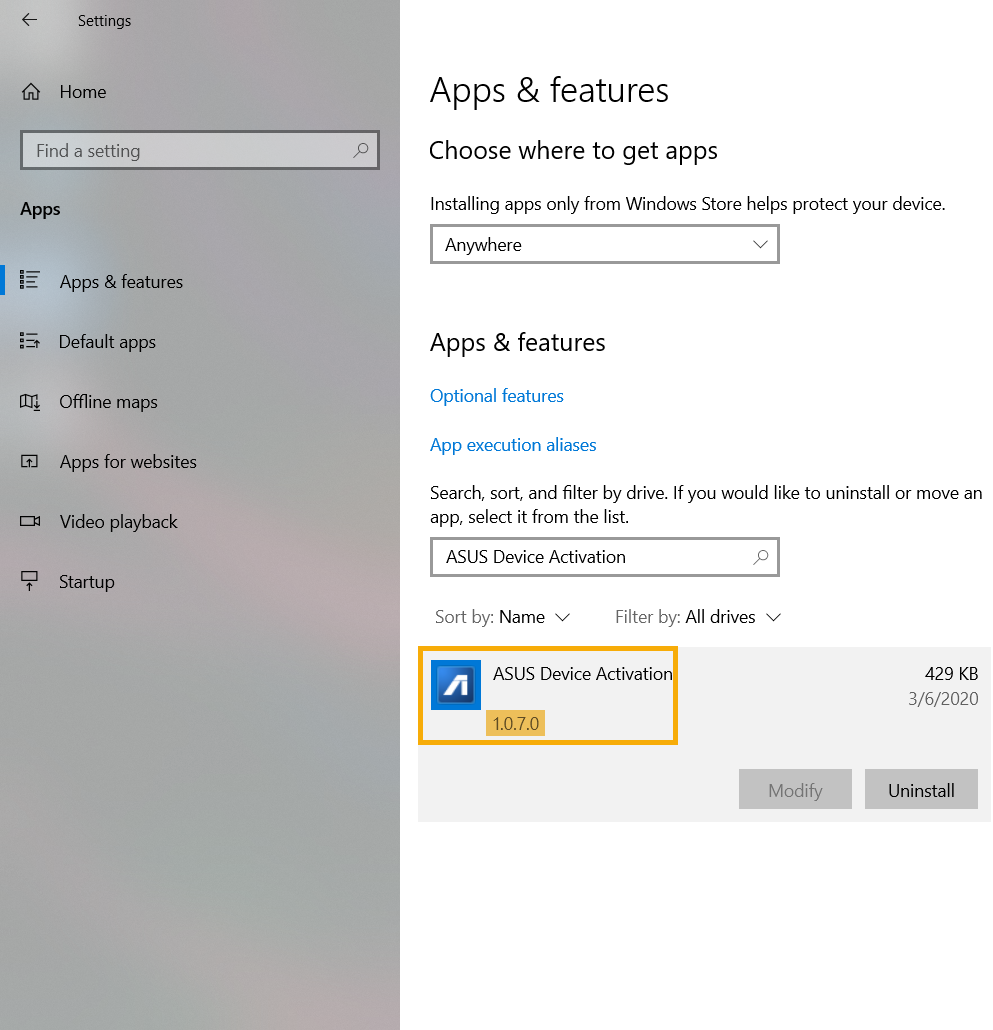Click the chevron in the Anywhere dropdown
The image size is (993, 1030).
pyautogui.click(x=760, y=244)
